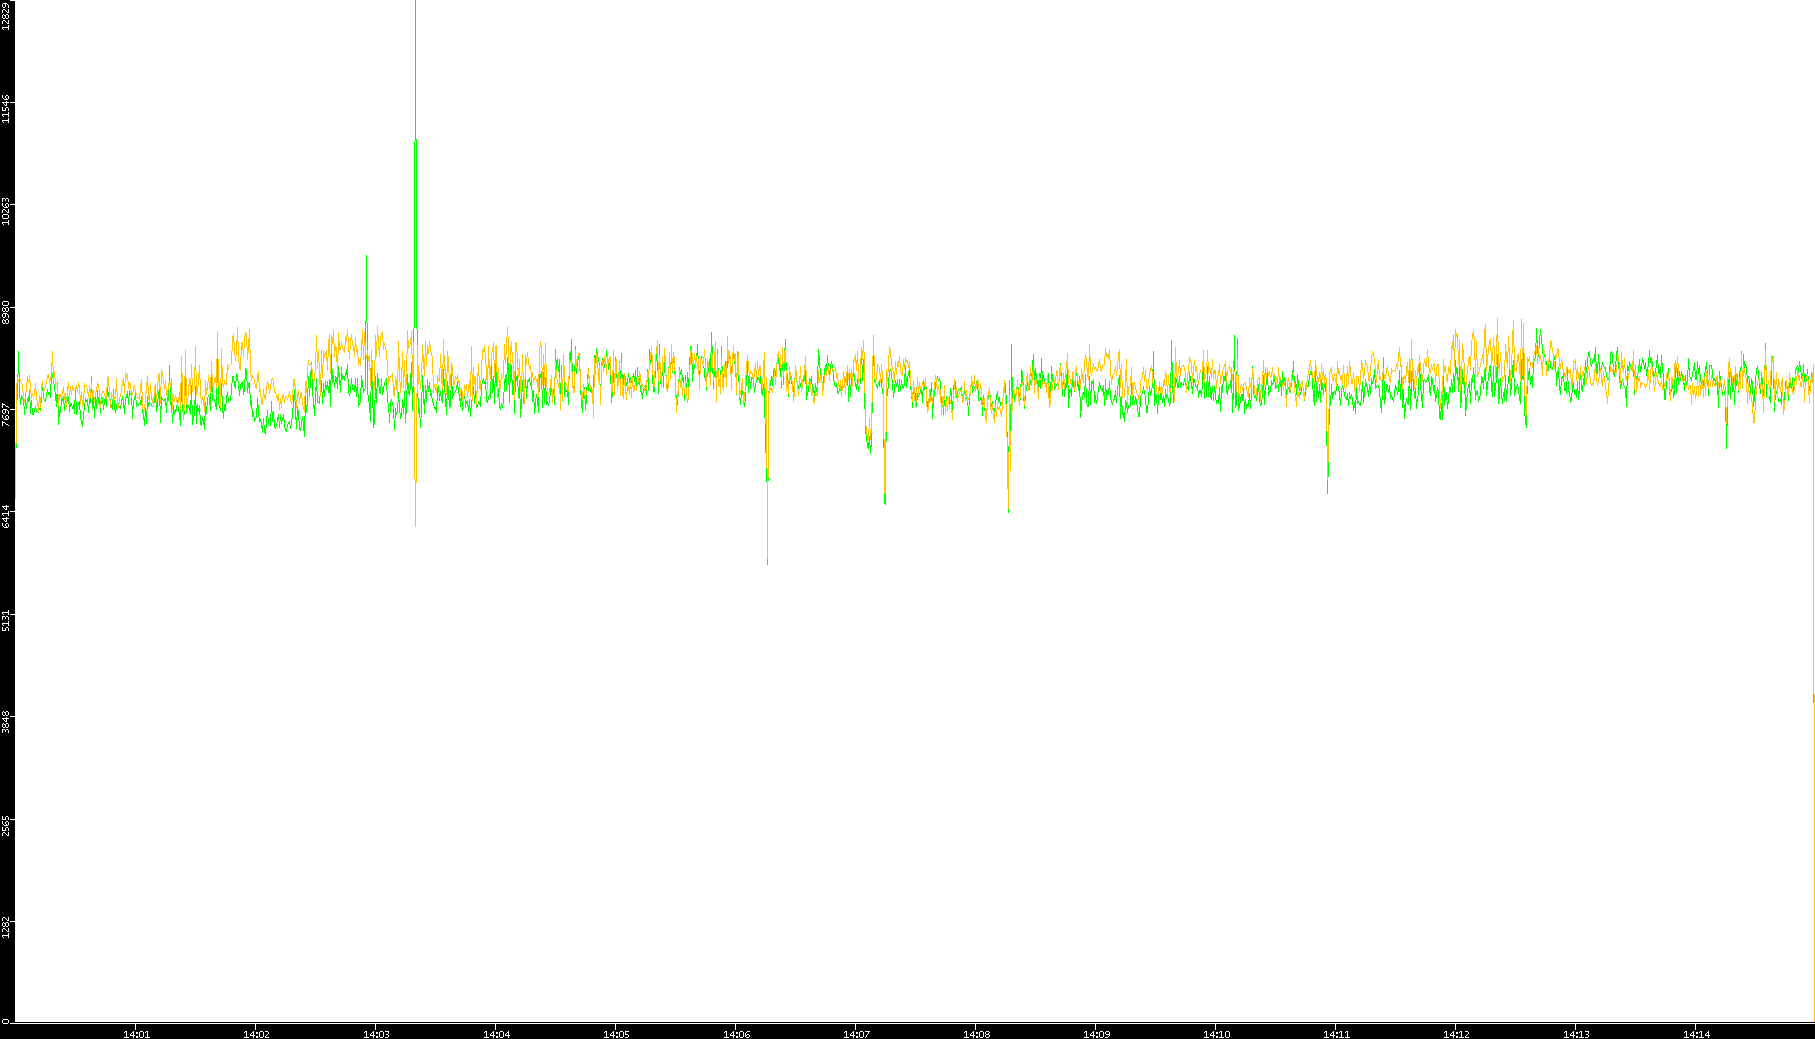
Task: Click the 14:05 time axis label
Action: pyautogui.click(x=616, y=1034)
